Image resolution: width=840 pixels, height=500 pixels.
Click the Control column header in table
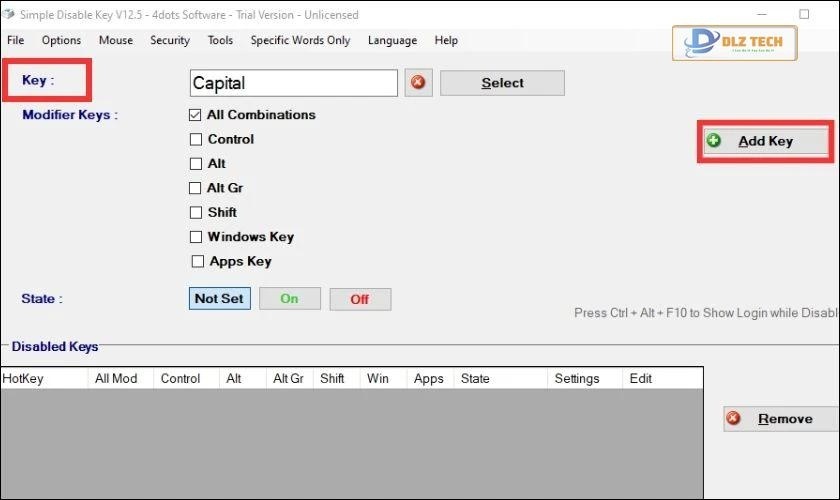(x=186, y=378)
